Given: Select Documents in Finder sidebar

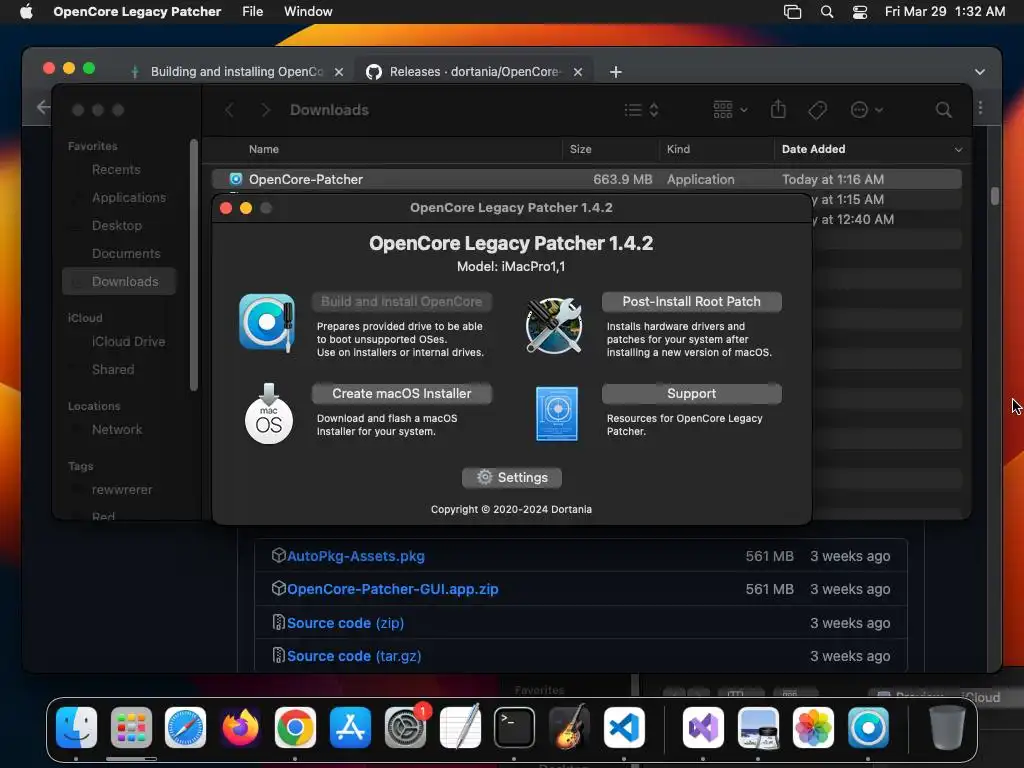Looking at the screenshot, I should point(126,253).
